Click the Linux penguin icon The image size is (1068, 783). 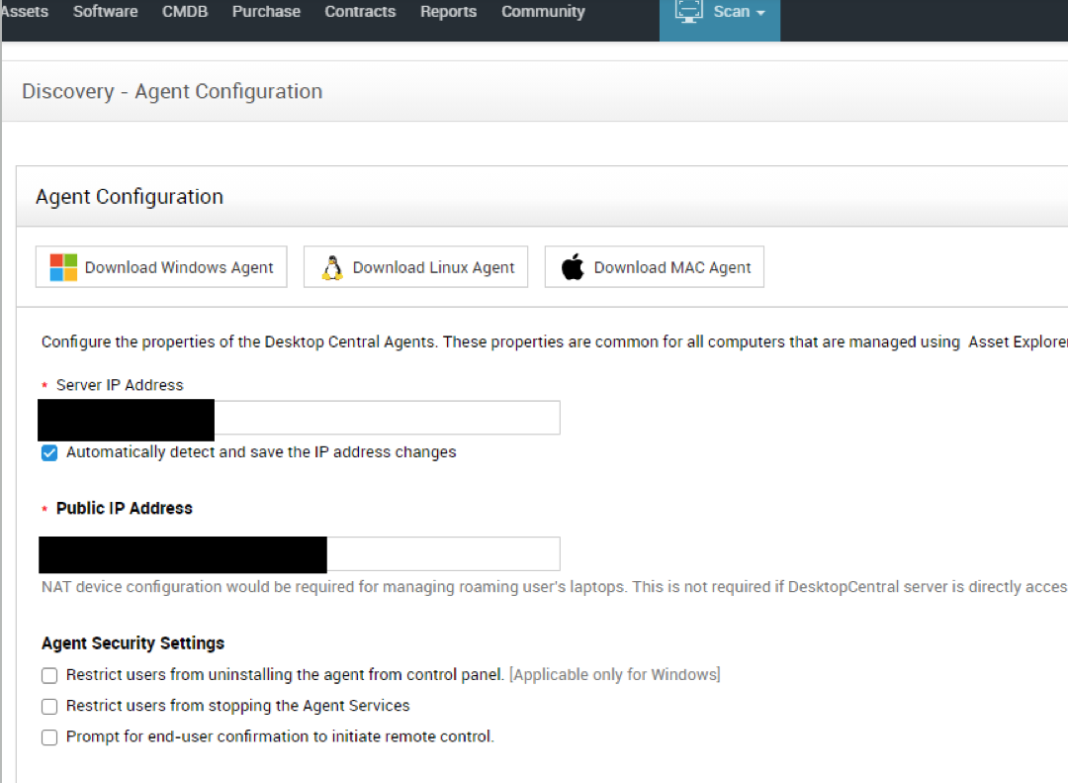pos(331,267)
